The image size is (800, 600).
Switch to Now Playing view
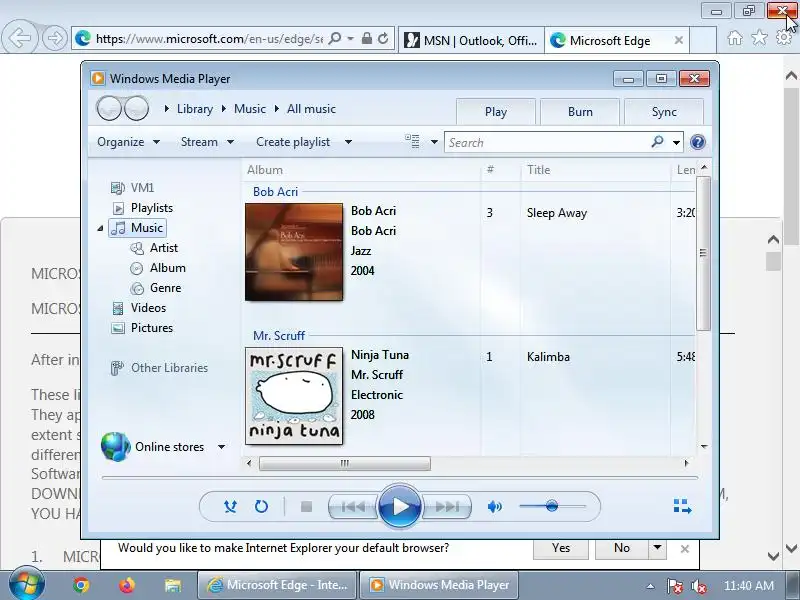tap(682, 506)
